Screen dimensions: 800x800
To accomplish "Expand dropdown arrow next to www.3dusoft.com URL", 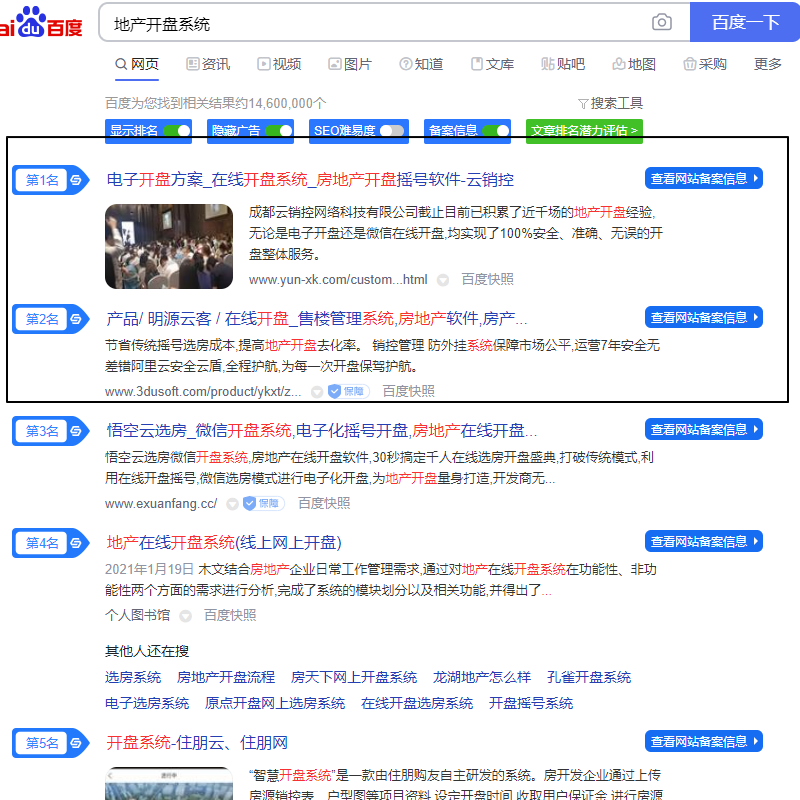I will [x=317, y=392].
